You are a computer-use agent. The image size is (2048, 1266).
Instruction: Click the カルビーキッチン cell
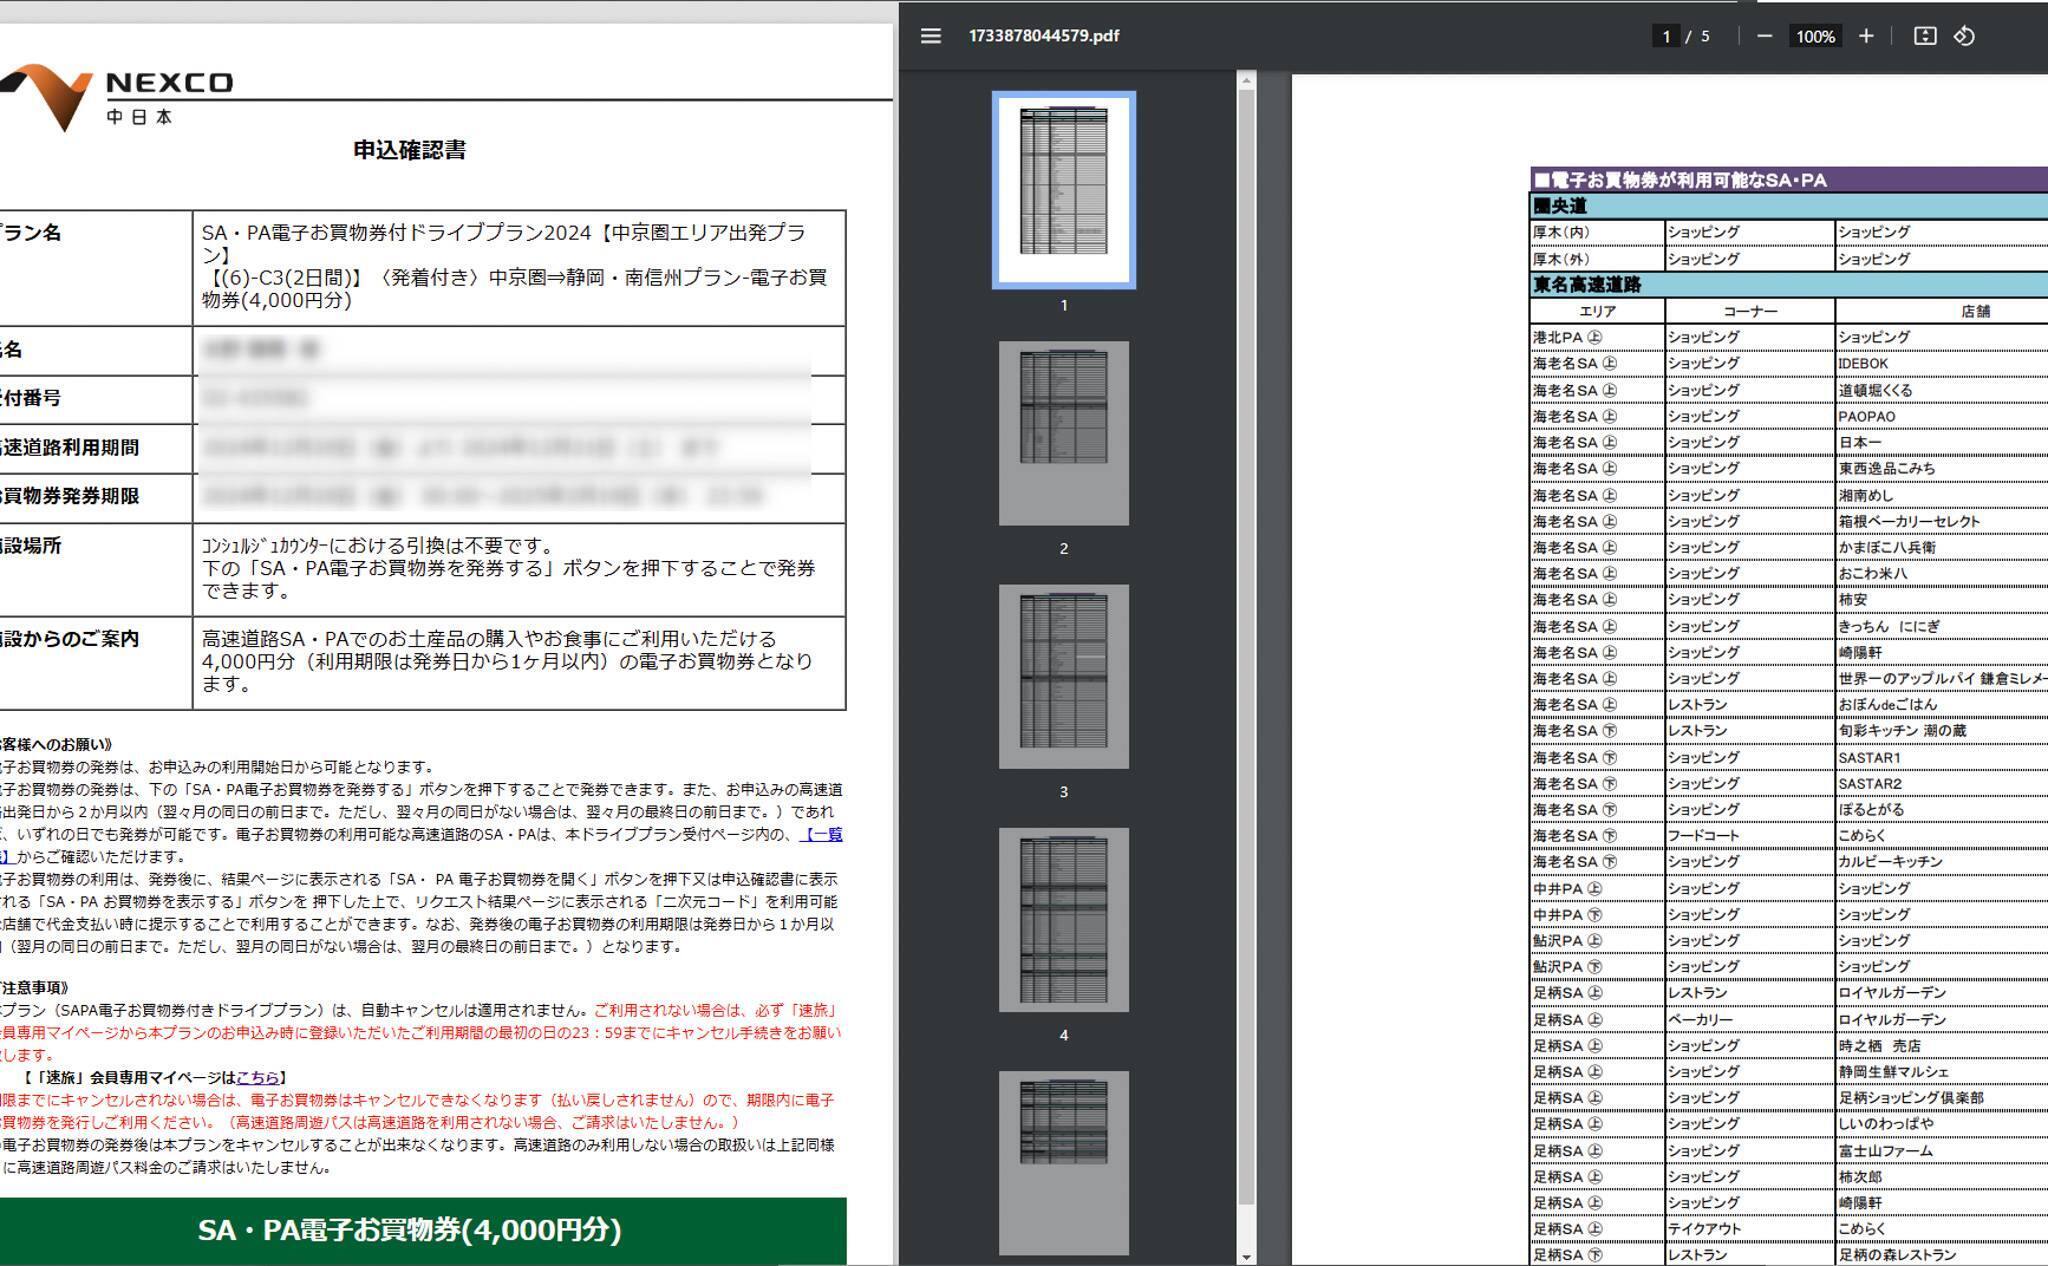(x=1942, y=861)
